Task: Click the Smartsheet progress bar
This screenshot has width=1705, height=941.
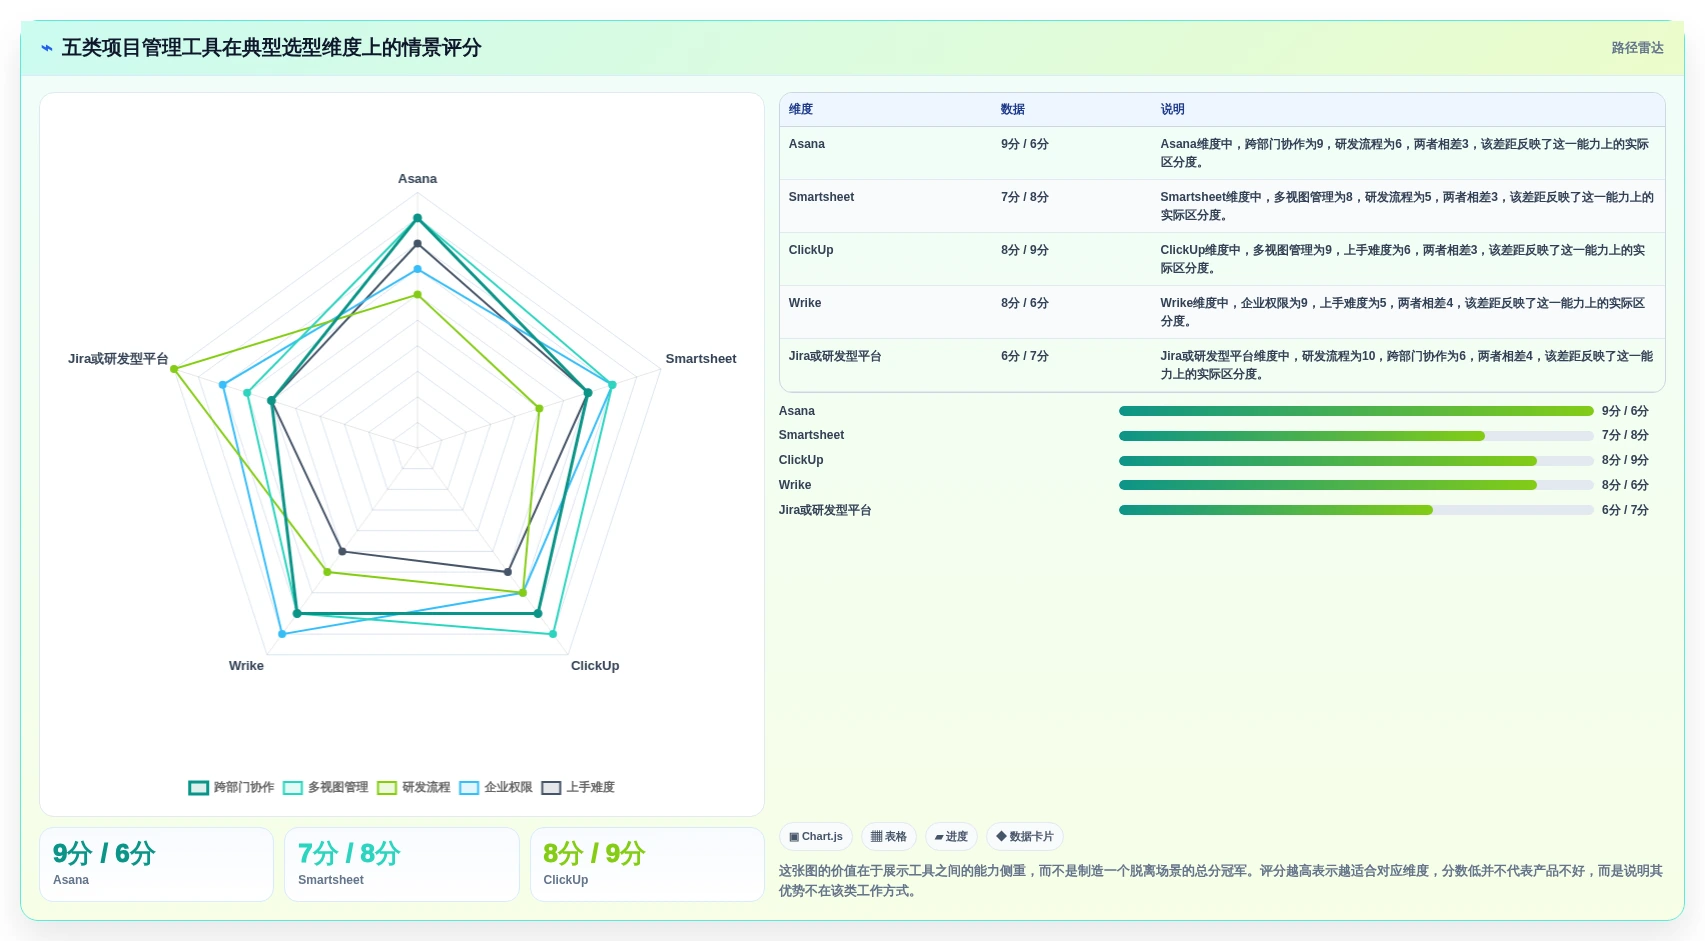Action: click(x=1356, y=436)
